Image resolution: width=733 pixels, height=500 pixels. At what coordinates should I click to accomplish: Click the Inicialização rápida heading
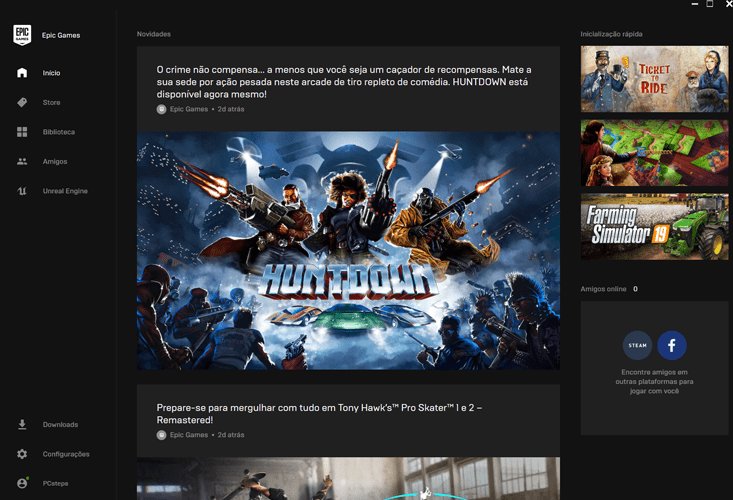click(x=611, y=34)
